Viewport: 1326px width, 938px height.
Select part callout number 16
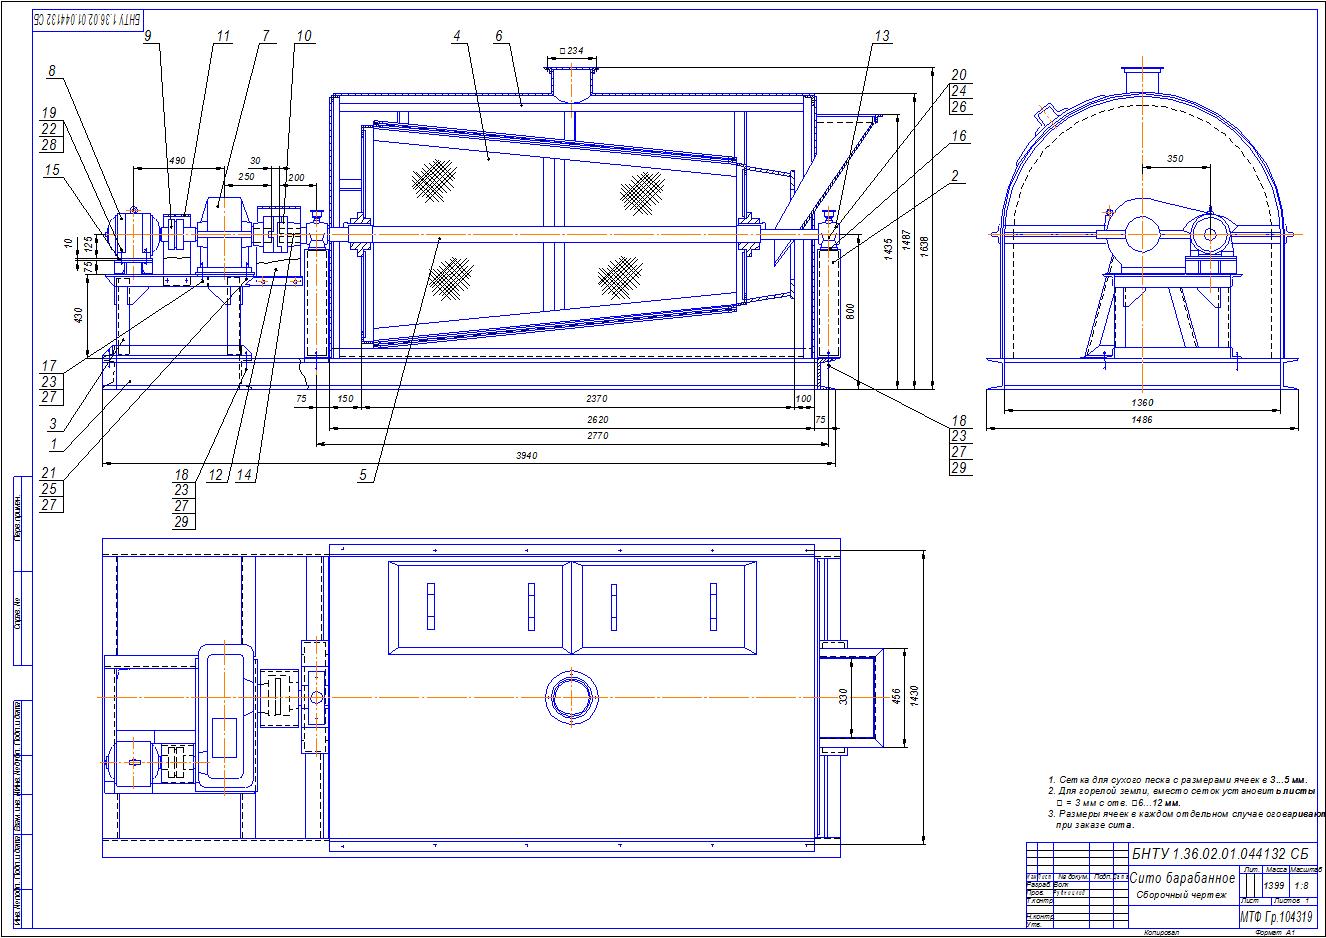pyautogui.click(x=959, y=136)
